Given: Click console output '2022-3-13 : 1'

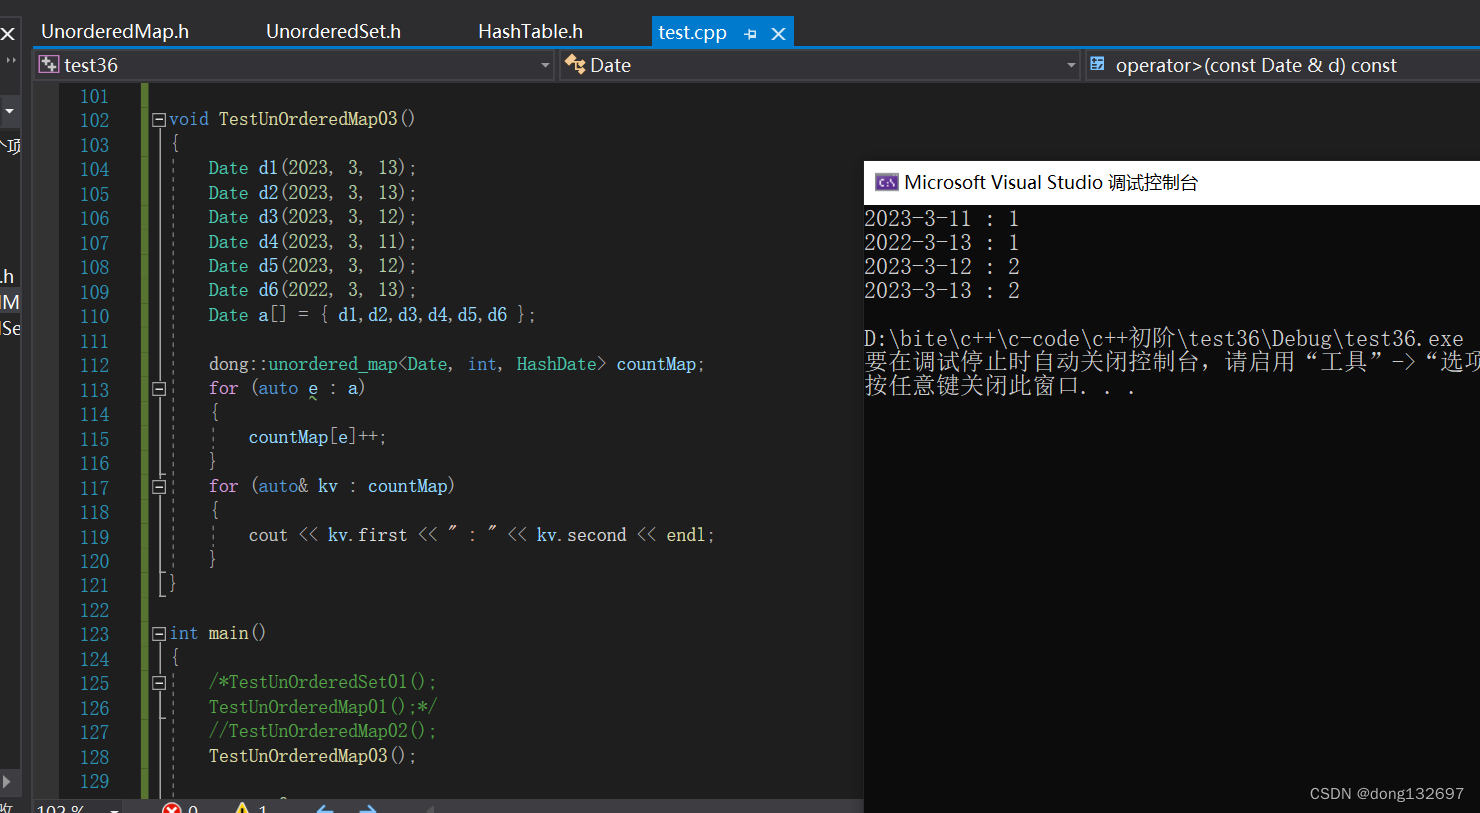Looking at the screenshot, I should (942, 243).
